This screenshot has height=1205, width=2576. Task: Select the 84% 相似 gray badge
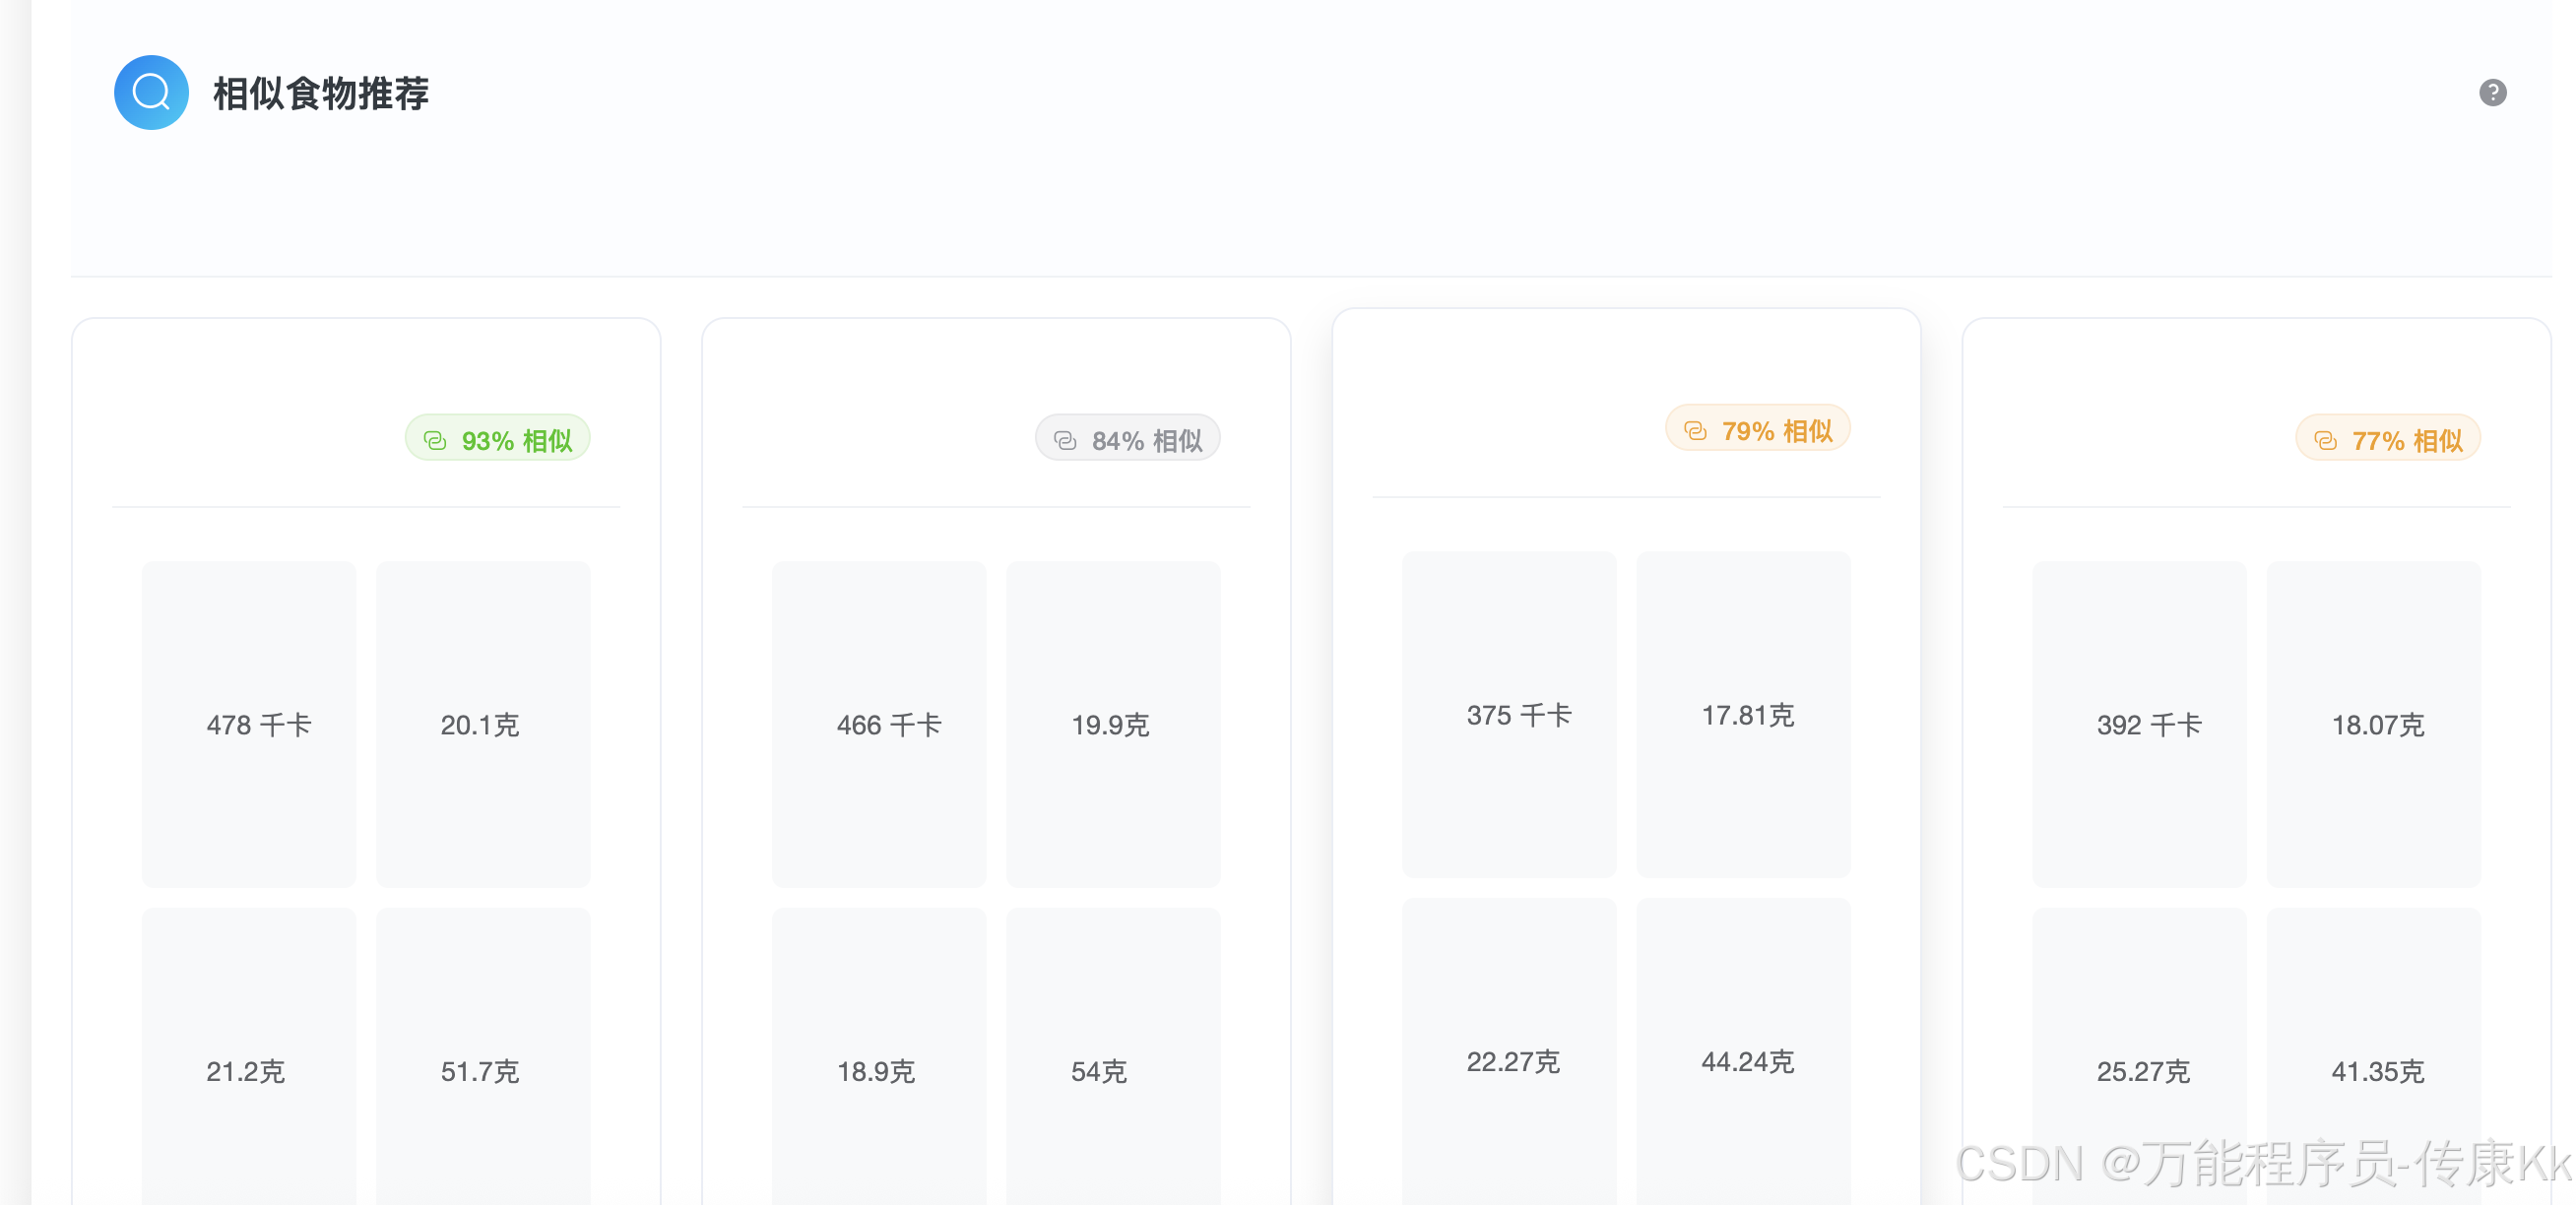point(1128,439)
